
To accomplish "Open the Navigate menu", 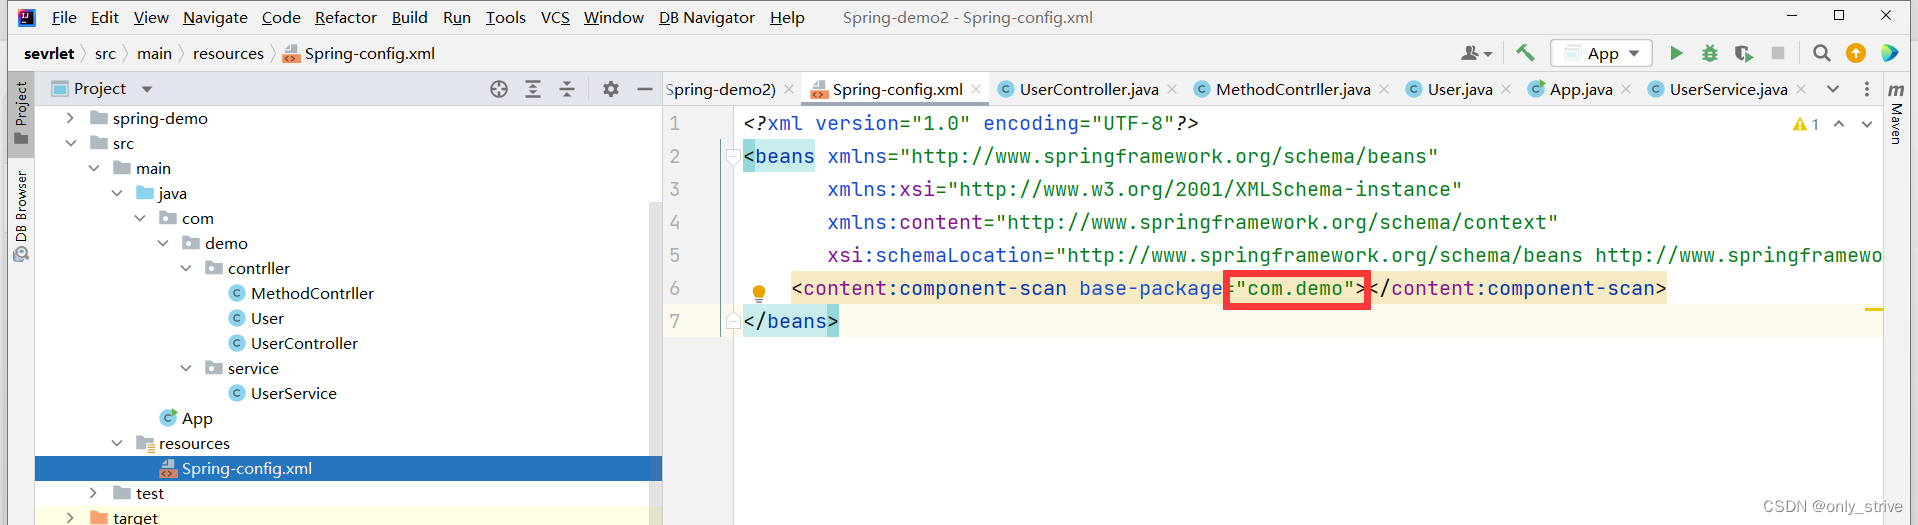I will (215, 17).
